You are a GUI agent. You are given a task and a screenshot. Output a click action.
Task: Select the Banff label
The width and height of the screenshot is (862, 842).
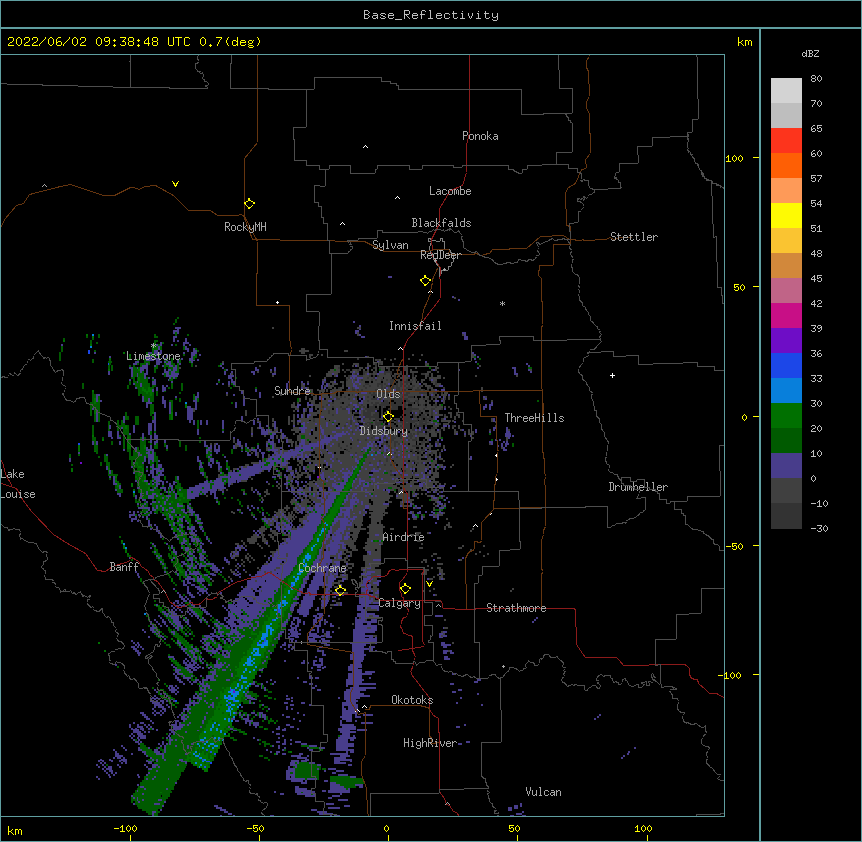(x=124, y=567)
